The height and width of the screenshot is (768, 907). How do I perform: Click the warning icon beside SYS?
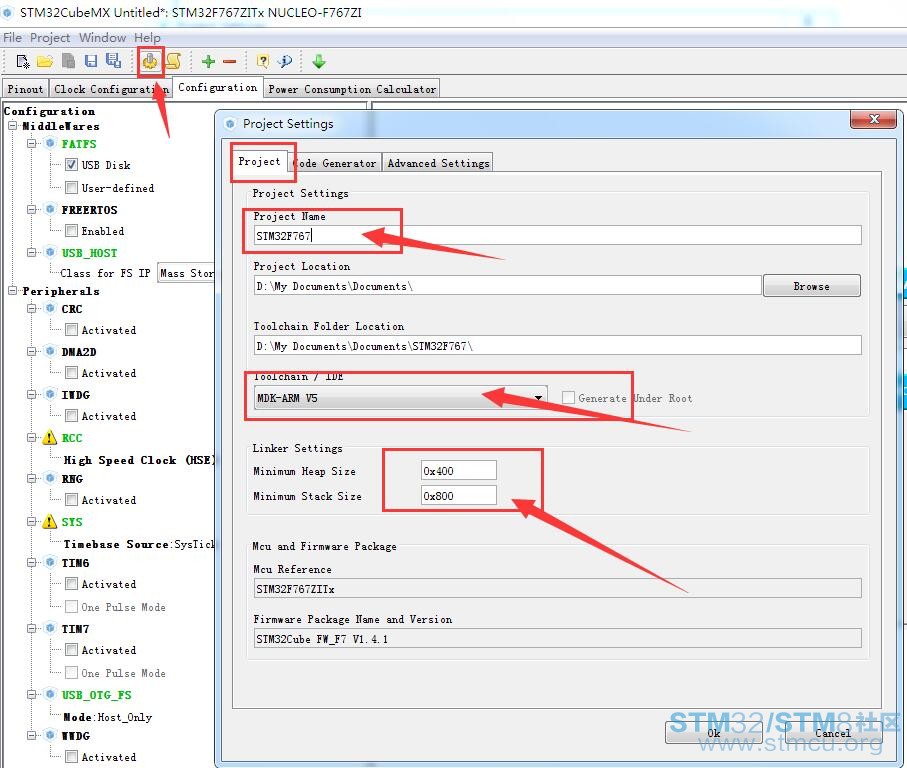click(50, 522)
